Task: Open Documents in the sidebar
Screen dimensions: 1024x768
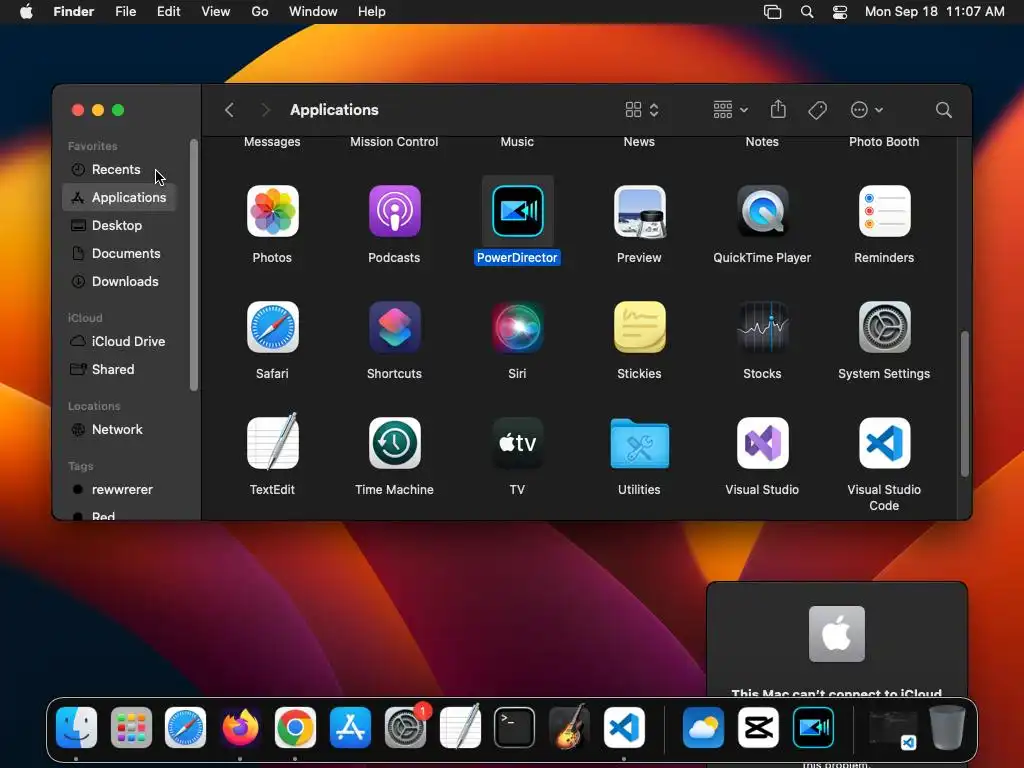Action: coord(119,253)
